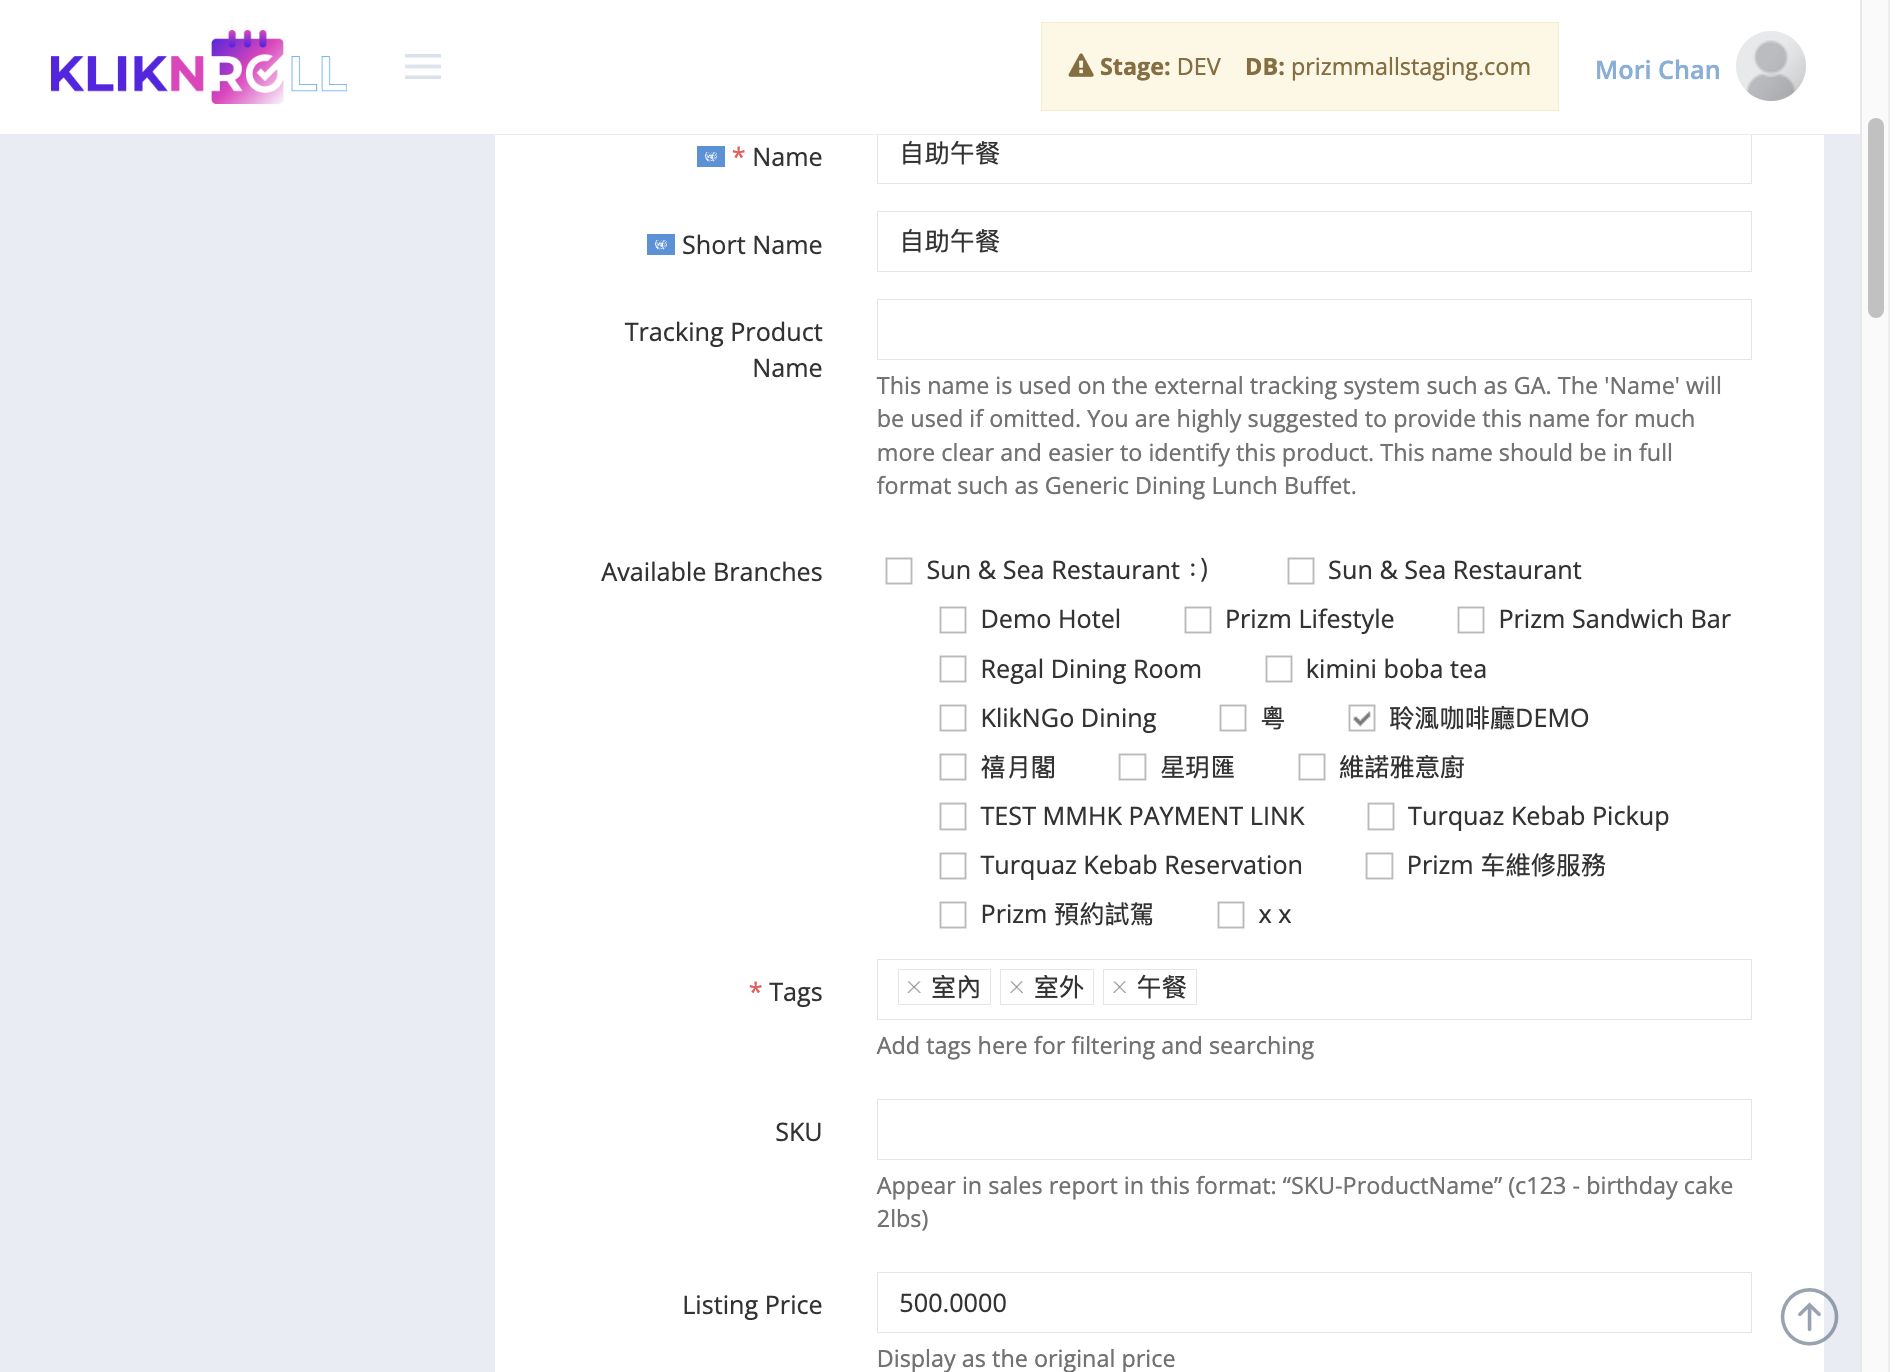
Task: Tick the 星玥匯 checkbox
Action: pyautogui.click(x=1132, y=767)
